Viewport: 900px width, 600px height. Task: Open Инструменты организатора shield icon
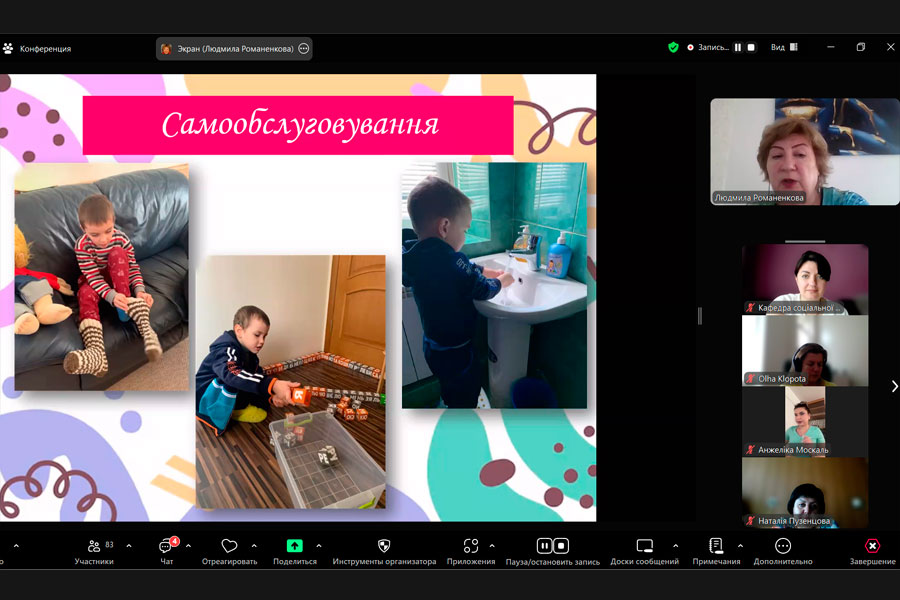(x=384, y=545)
